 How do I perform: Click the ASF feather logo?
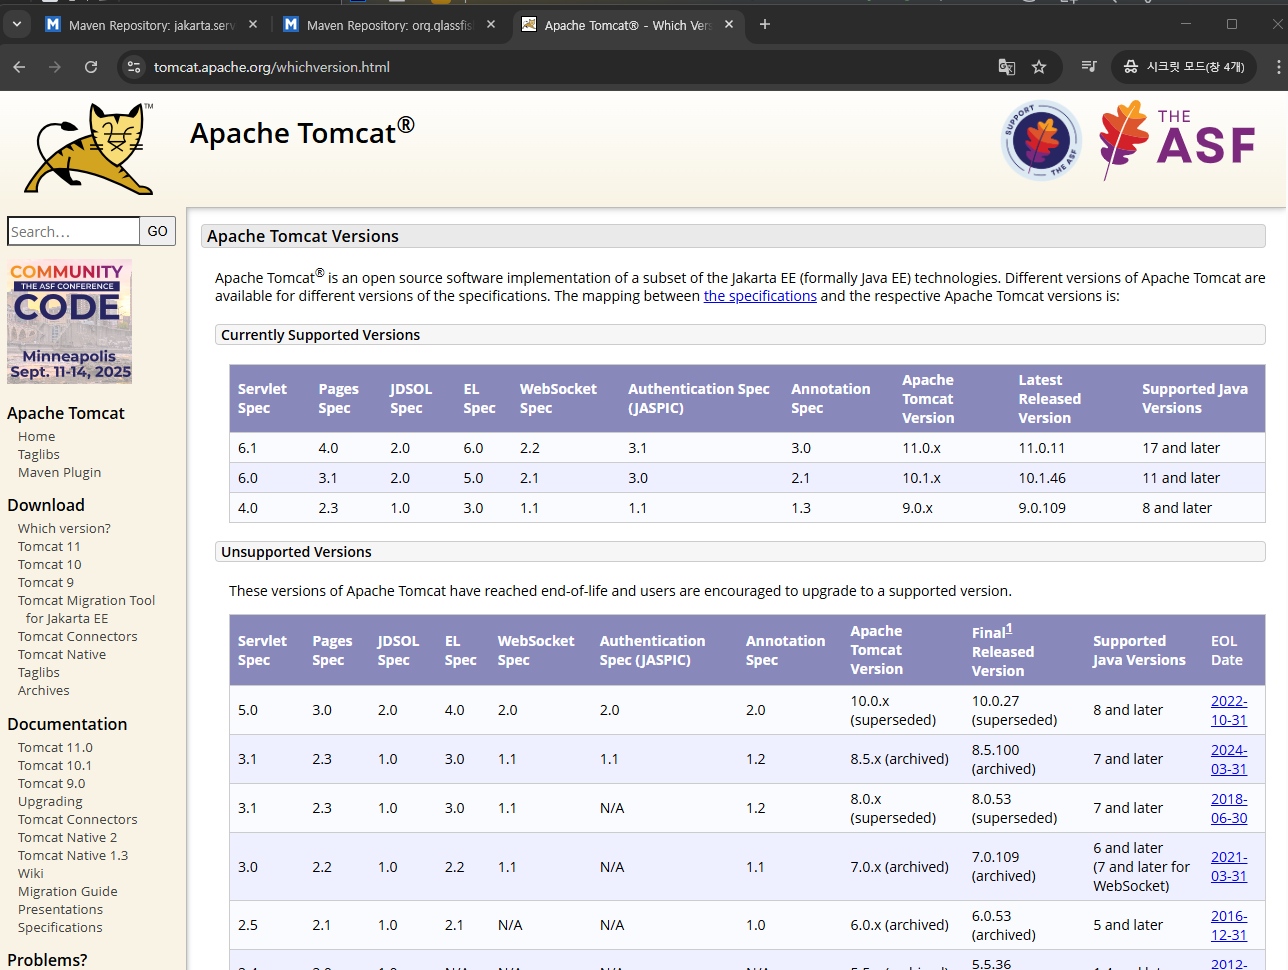pyautogui.click(x=1177, y=140)
